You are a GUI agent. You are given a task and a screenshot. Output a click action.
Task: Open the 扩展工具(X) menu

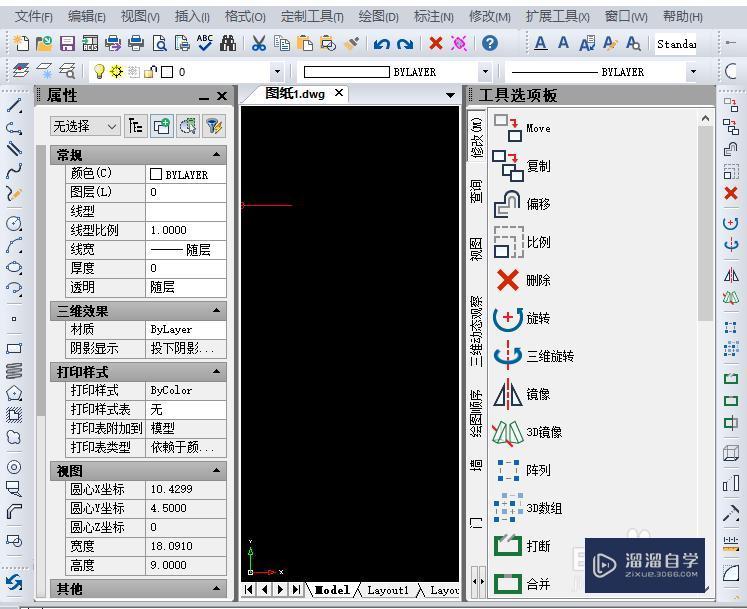click(557, 17)
